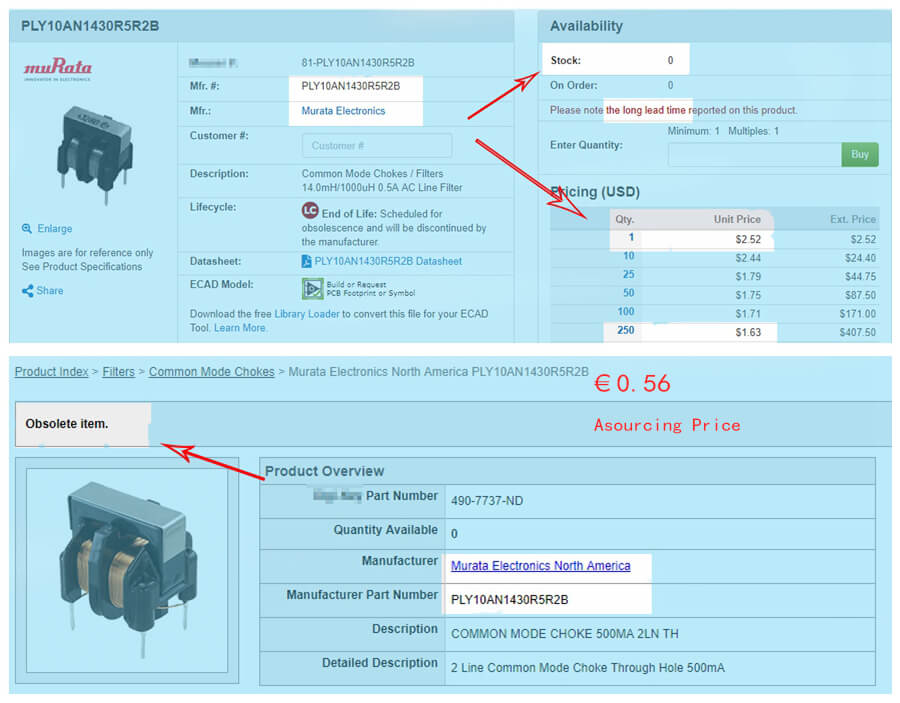Click the $2.52 unit price
This screenshot has height=703, width=900.
748,239
